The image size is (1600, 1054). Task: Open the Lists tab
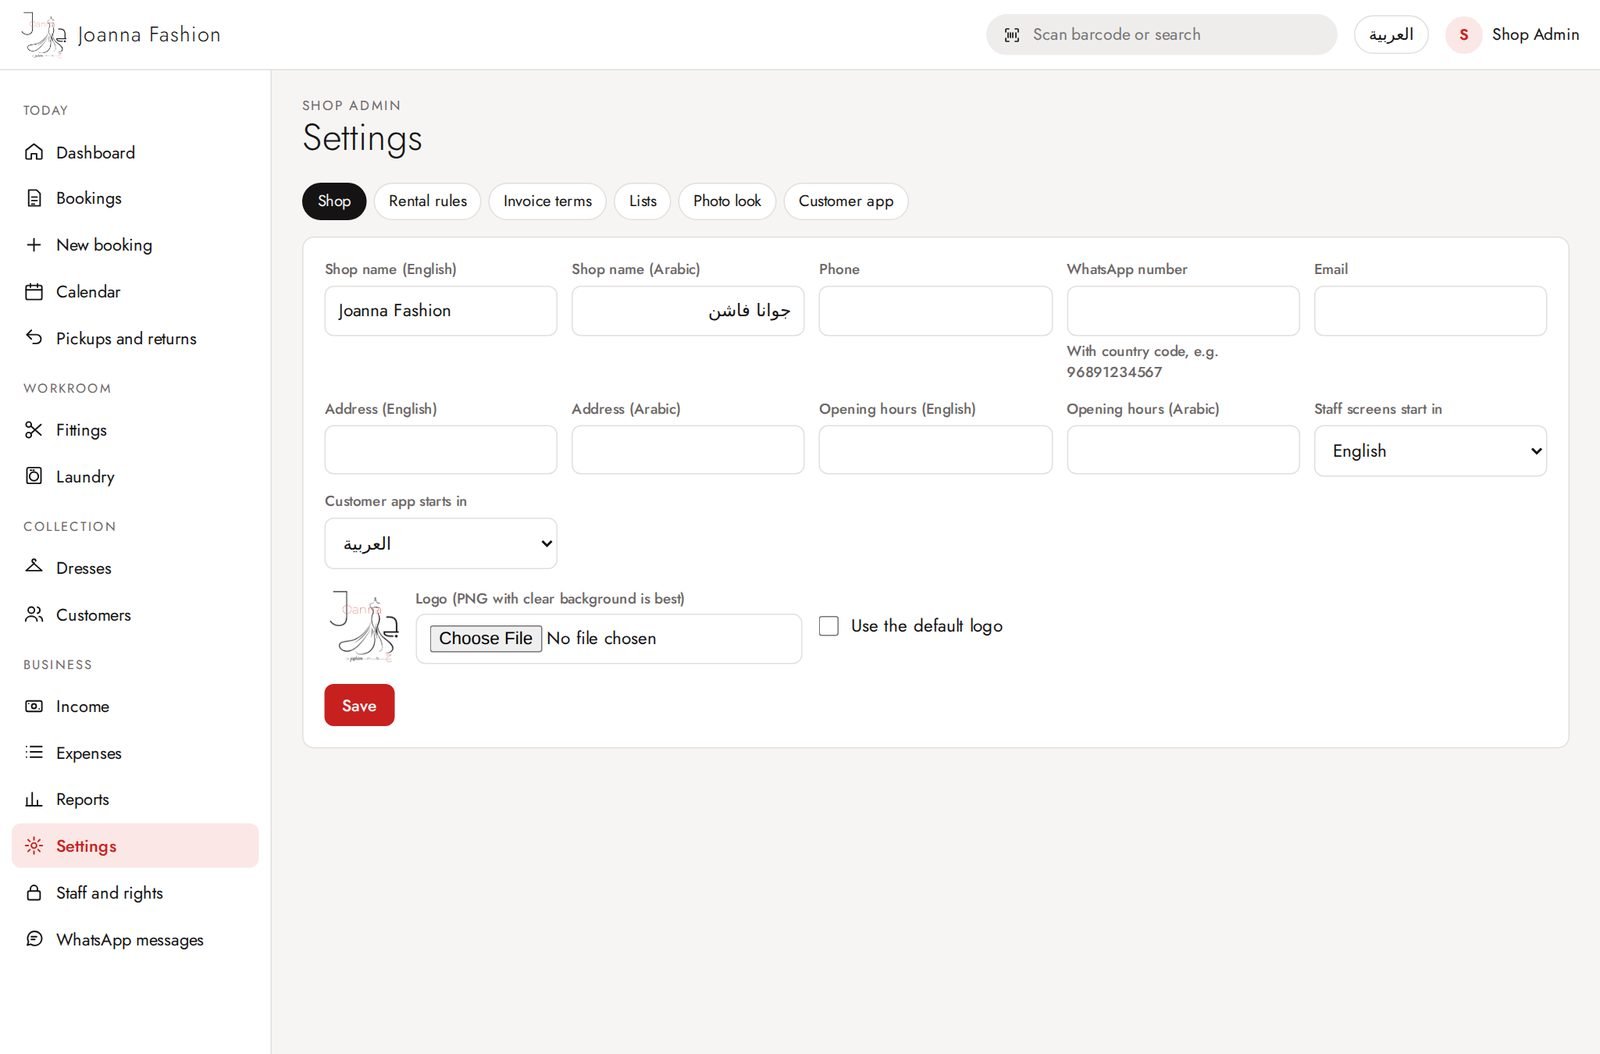(643, 201)
